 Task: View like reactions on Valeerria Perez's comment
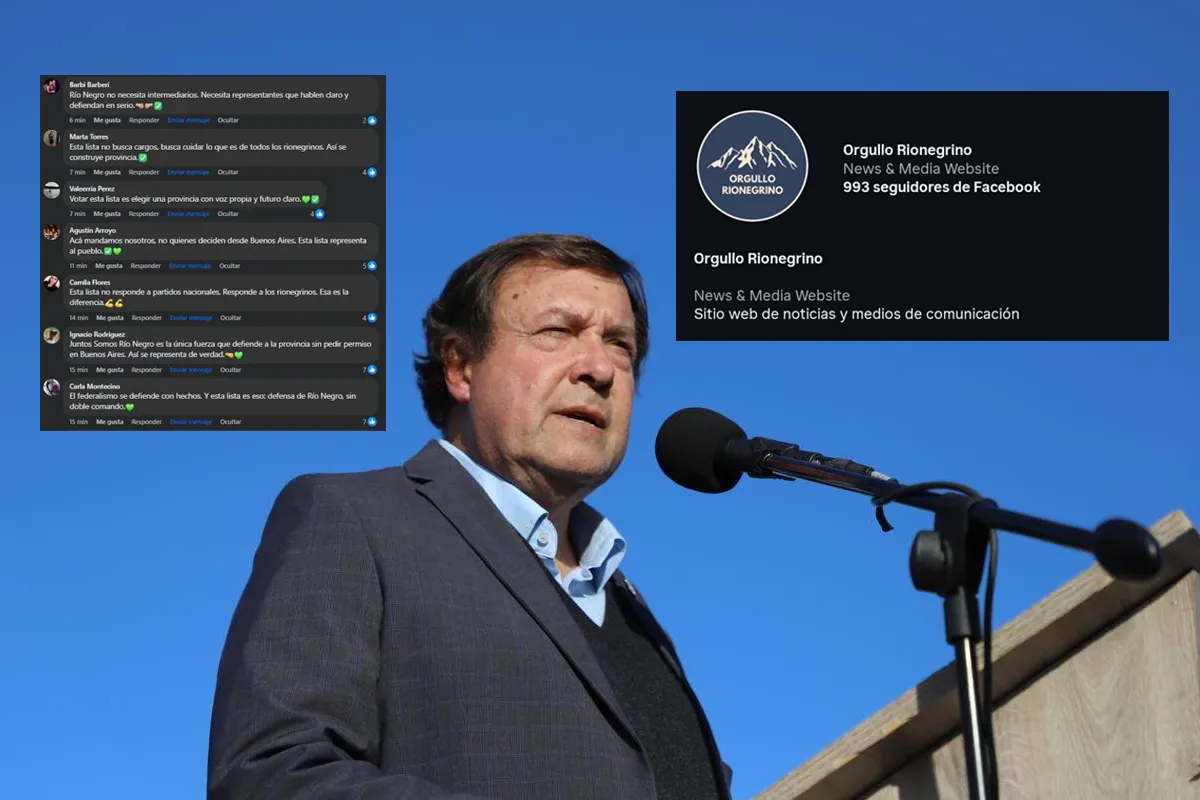coord(317,214)
